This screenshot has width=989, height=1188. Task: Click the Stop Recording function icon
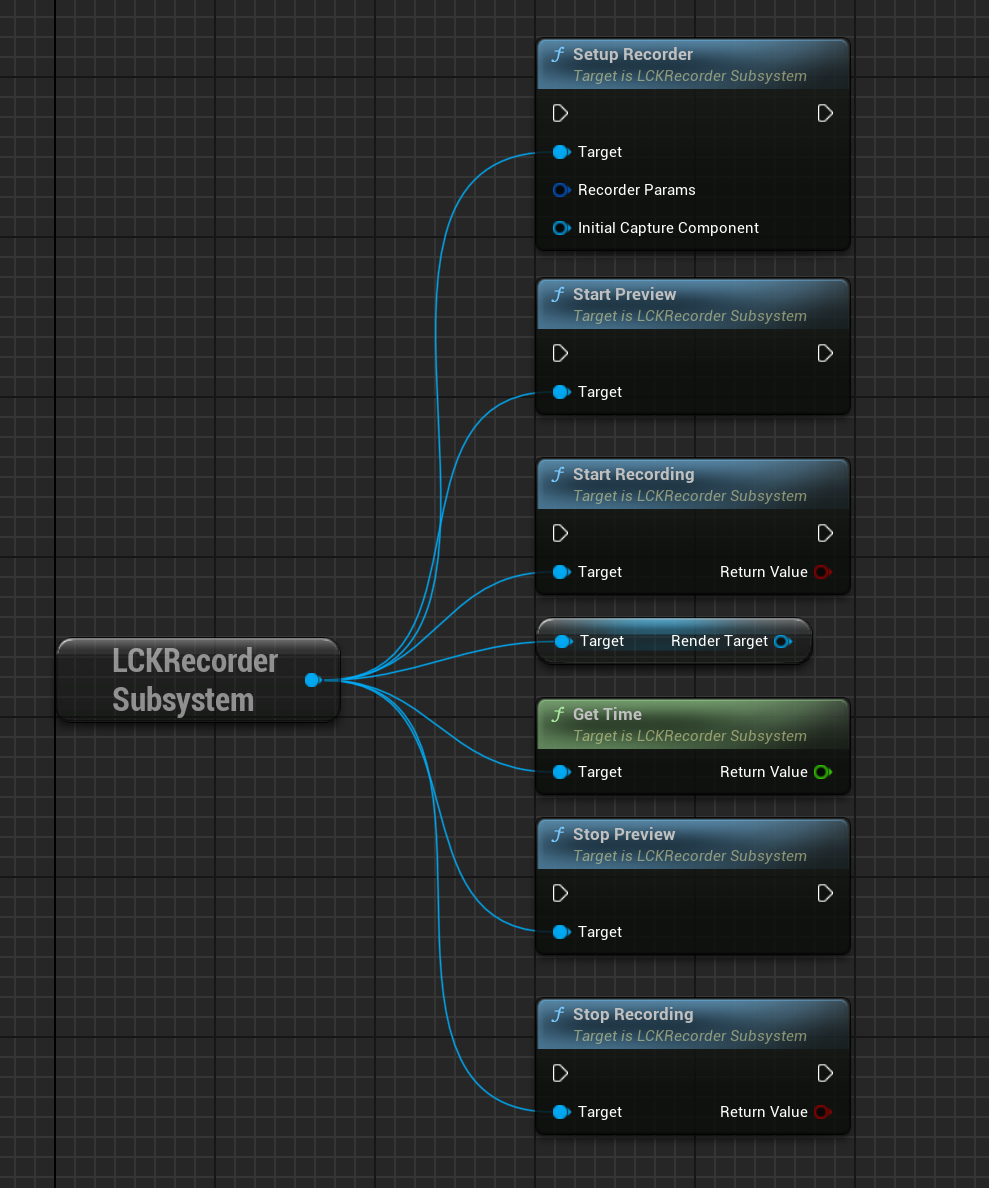click(558, 1014)
